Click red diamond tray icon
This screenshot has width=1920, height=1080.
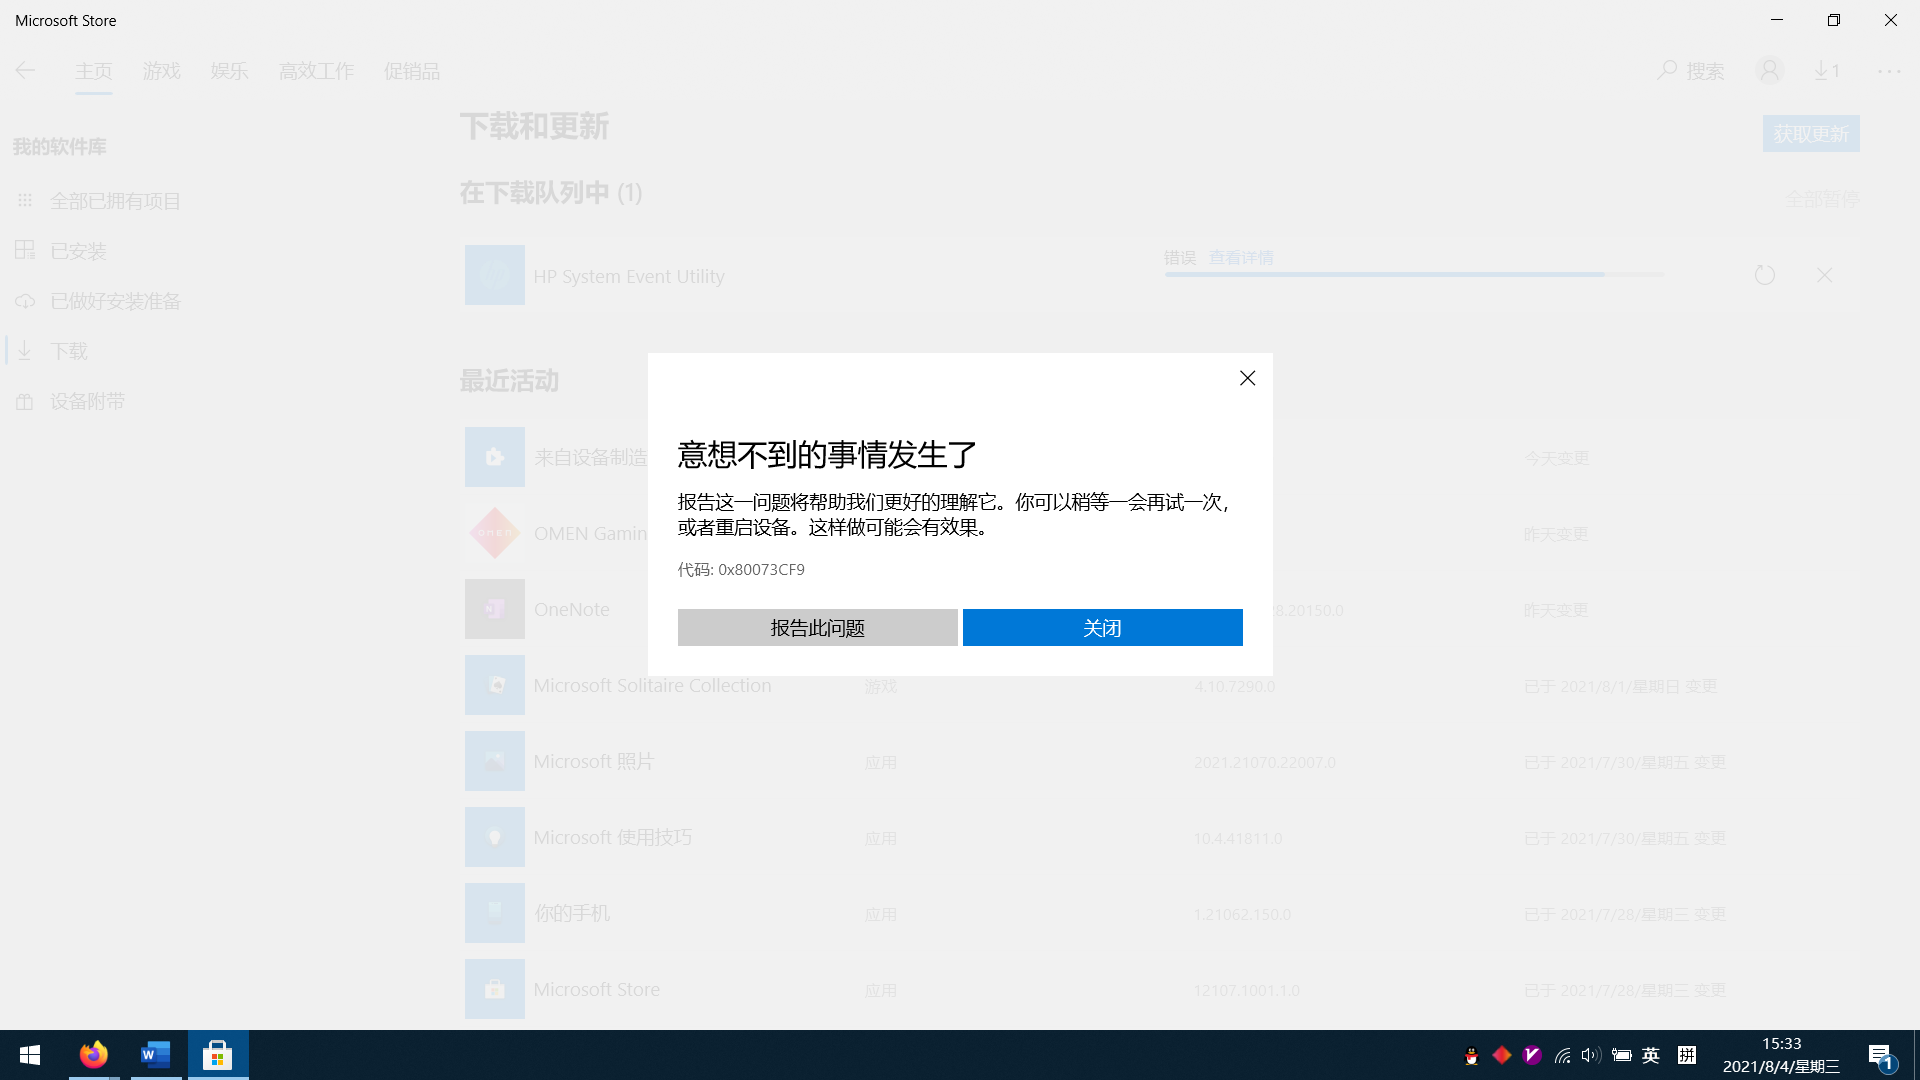pyautogui.click(x=1502, y=1055)
